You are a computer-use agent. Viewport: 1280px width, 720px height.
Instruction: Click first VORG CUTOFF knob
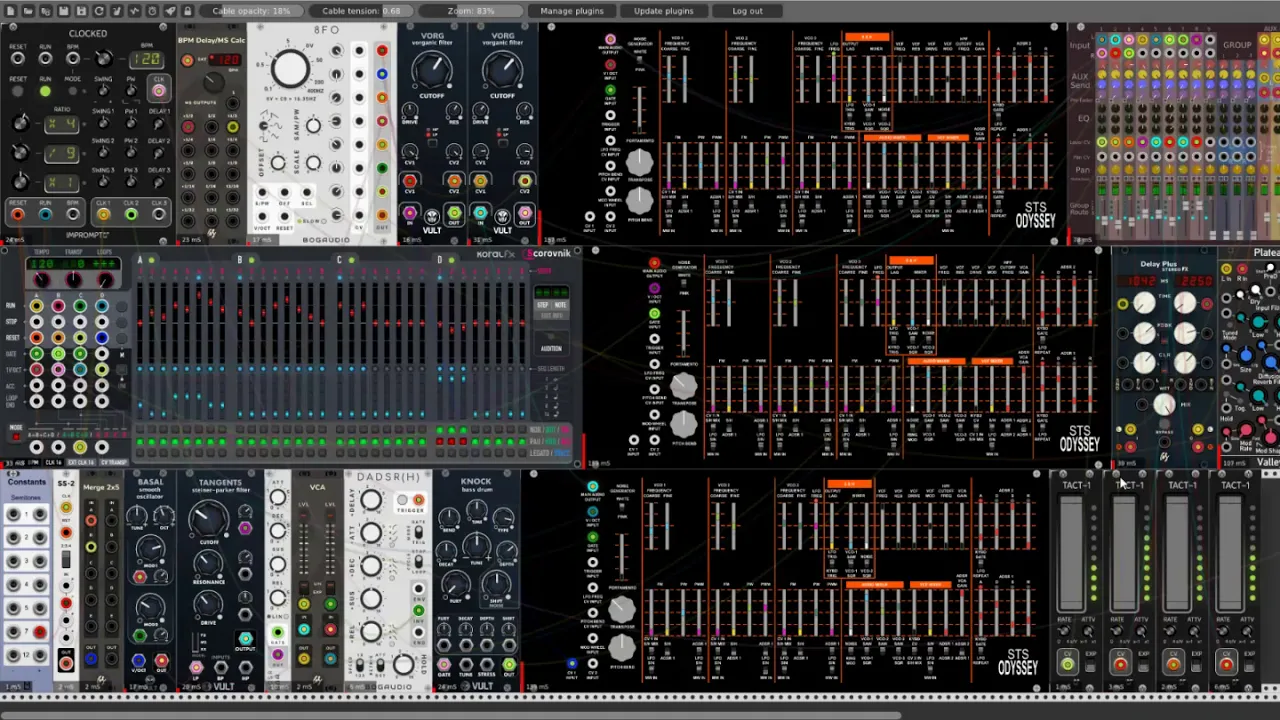point(431,69)
